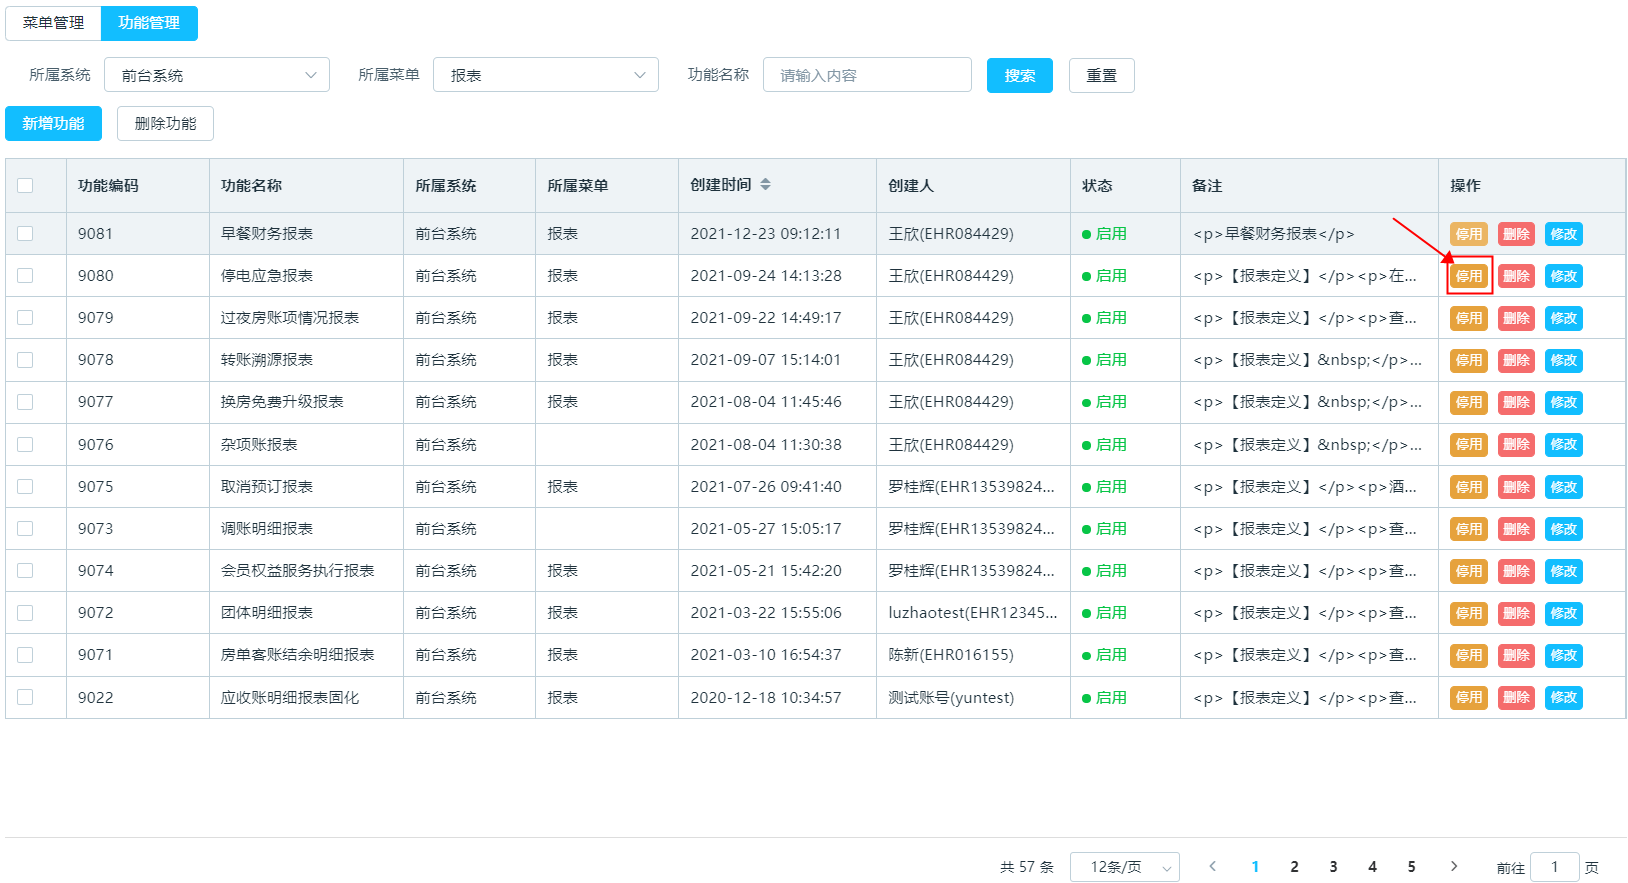Image resolution: width=1628 pixels, height=883 pixels.
Task: Click 停用 for row 9076 杂项账报表
Action: [x=1469, y=444]
